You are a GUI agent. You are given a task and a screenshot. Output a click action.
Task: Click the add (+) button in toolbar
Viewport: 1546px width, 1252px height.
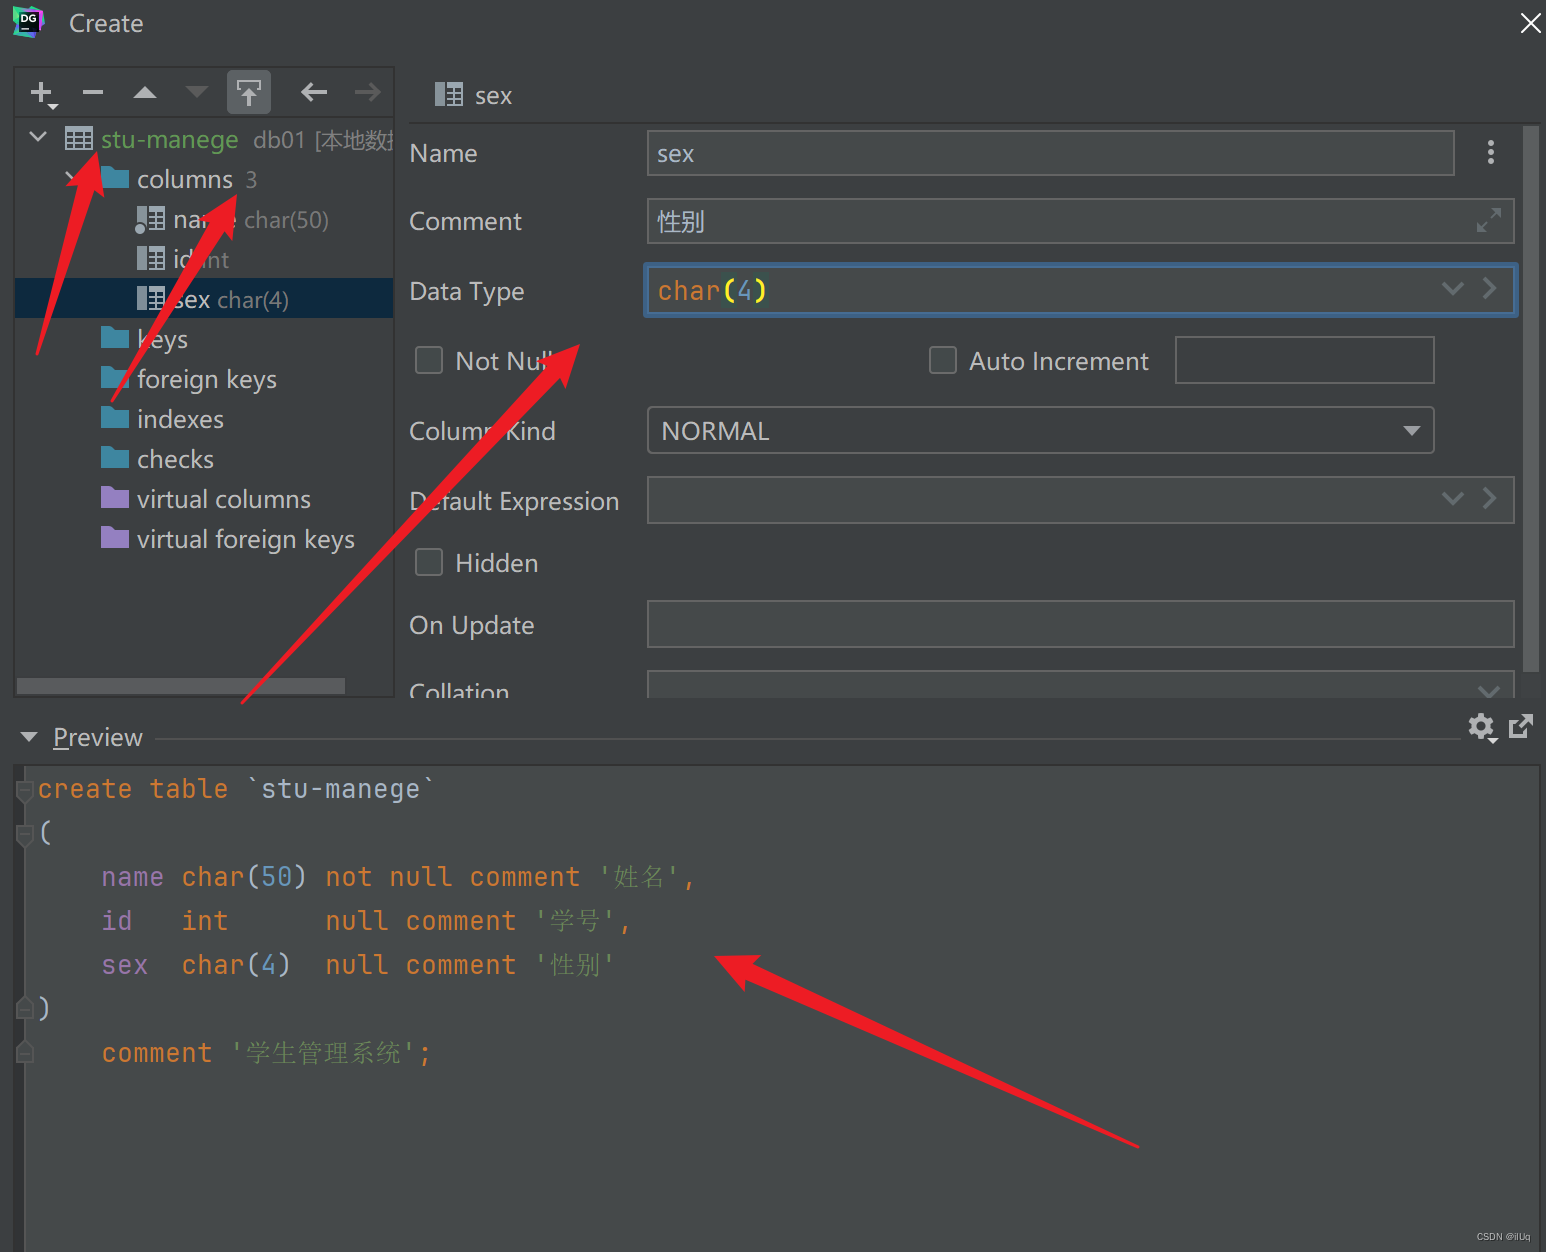[43, 93]
